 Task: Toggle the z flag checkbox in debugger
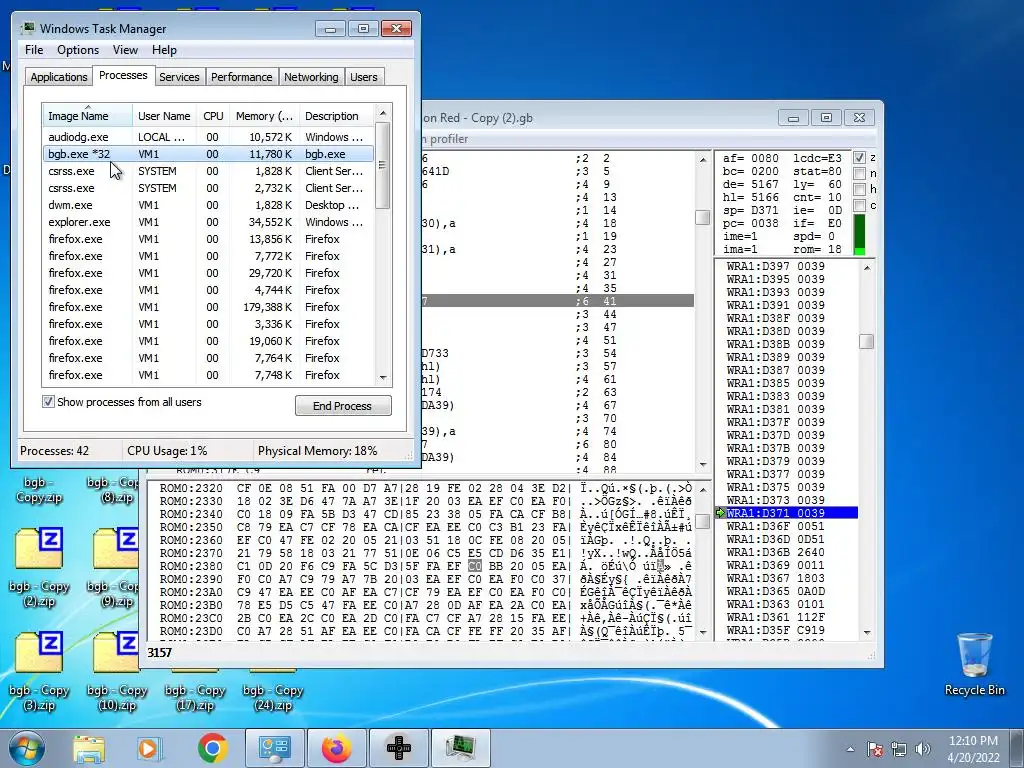click(859, 157)
